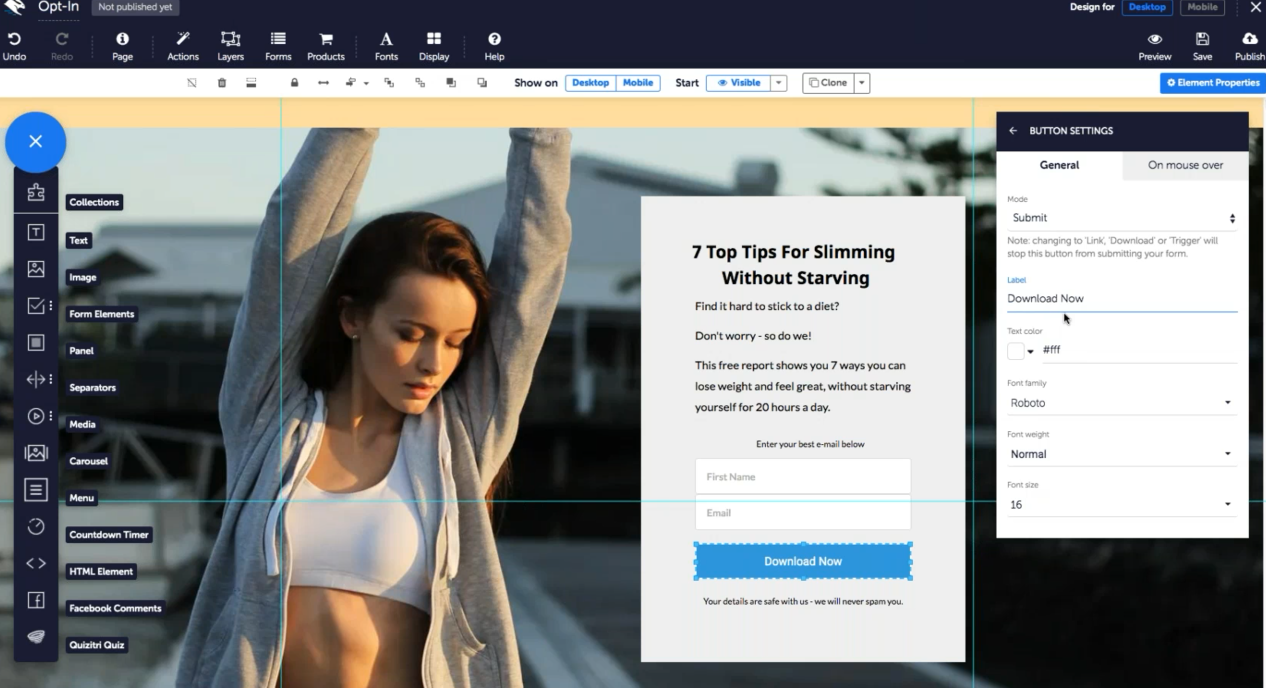Open the white Text color swatch
Image resolution: width=1266 pixels, height=688 pixels.
click(x=1016, y=351)
